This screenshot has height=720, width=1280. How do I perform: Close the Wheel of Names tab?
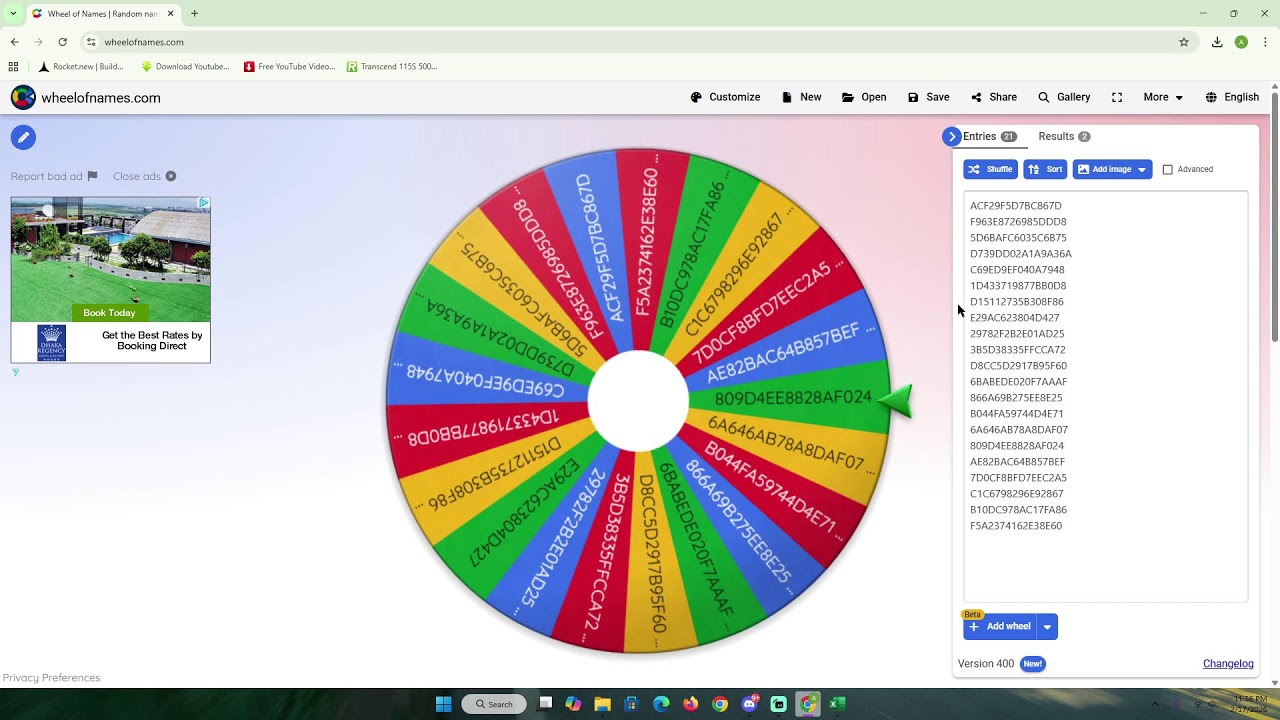click(x=170, y=14)
